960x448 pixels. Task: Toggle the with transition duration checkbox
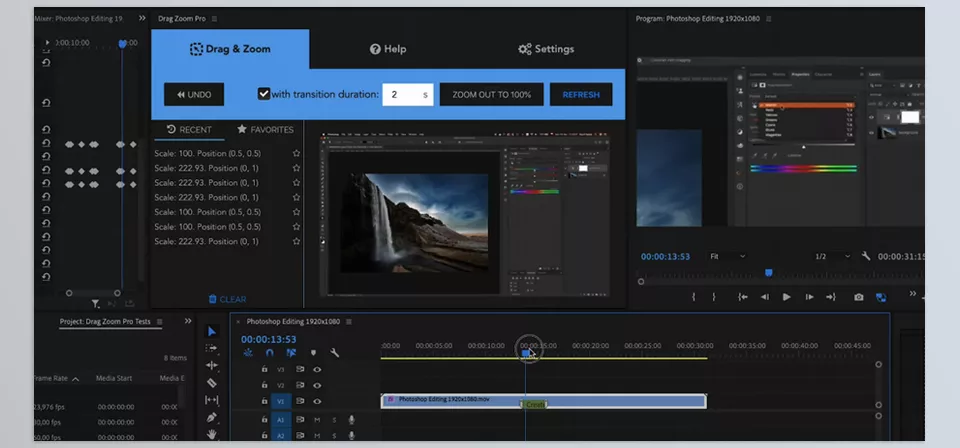point(264,94)
